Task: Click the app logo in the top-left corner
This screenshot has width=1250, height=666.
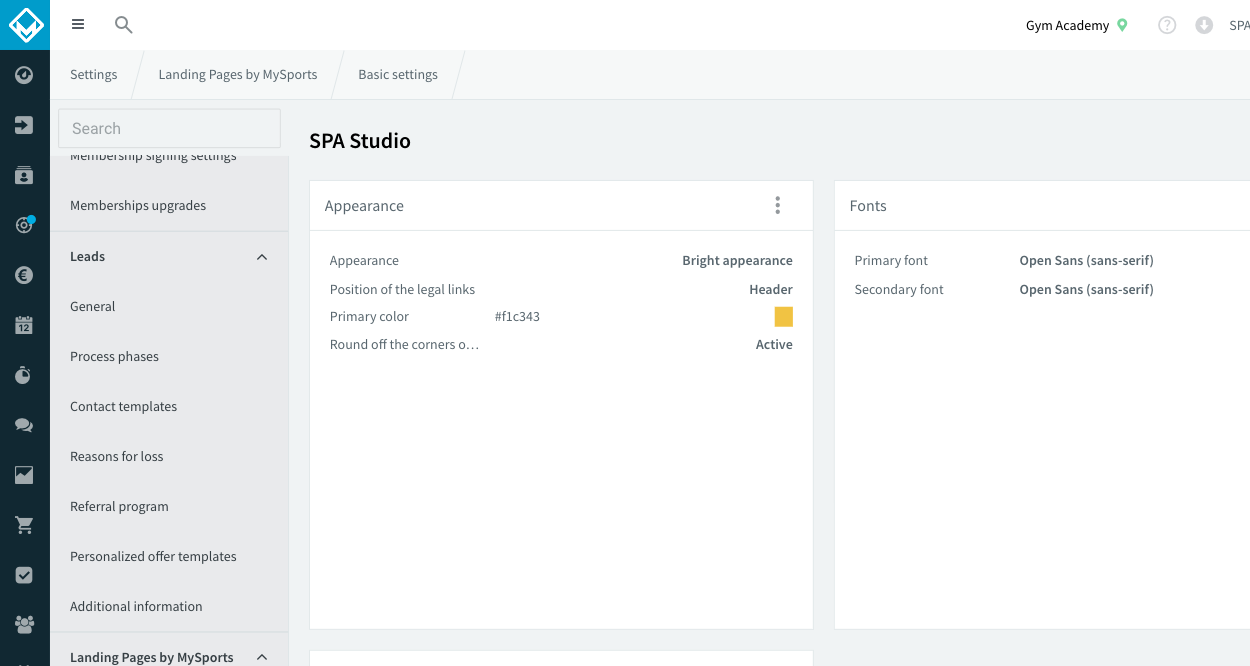Action: 25,24
